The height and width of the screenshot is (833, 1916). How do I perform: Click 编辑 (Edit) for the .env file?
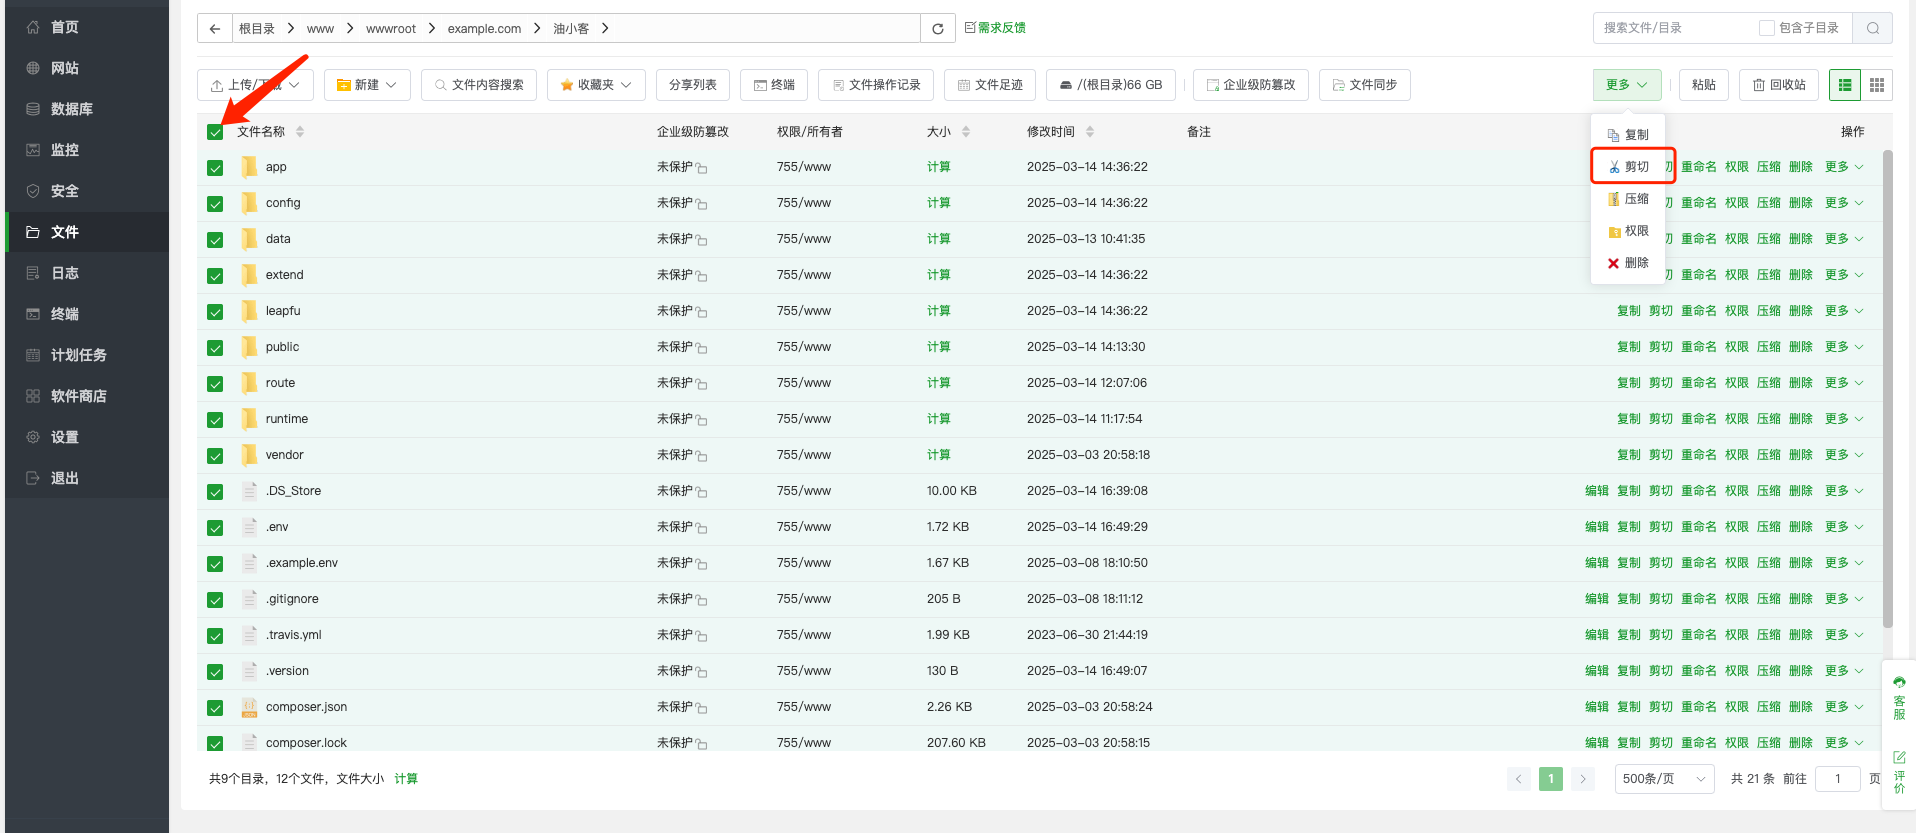tap(1596, 527)
